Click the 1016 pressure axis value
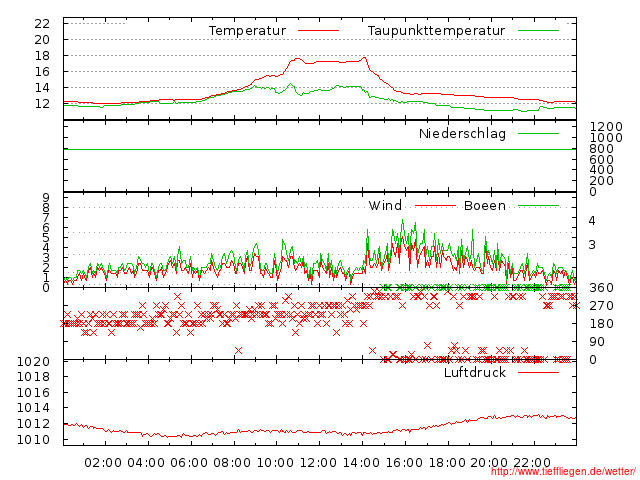 pos(33,393)
